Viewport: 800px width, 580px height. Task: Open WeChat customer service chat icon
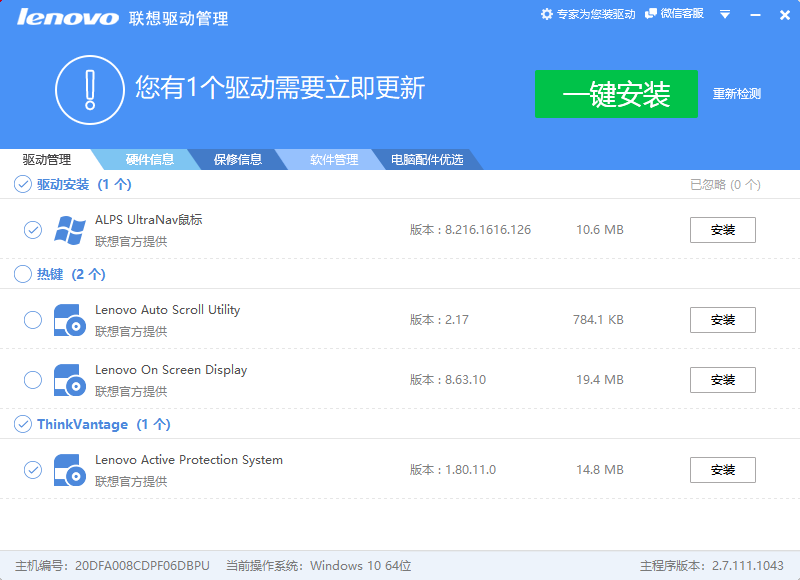tap(651, 14)
